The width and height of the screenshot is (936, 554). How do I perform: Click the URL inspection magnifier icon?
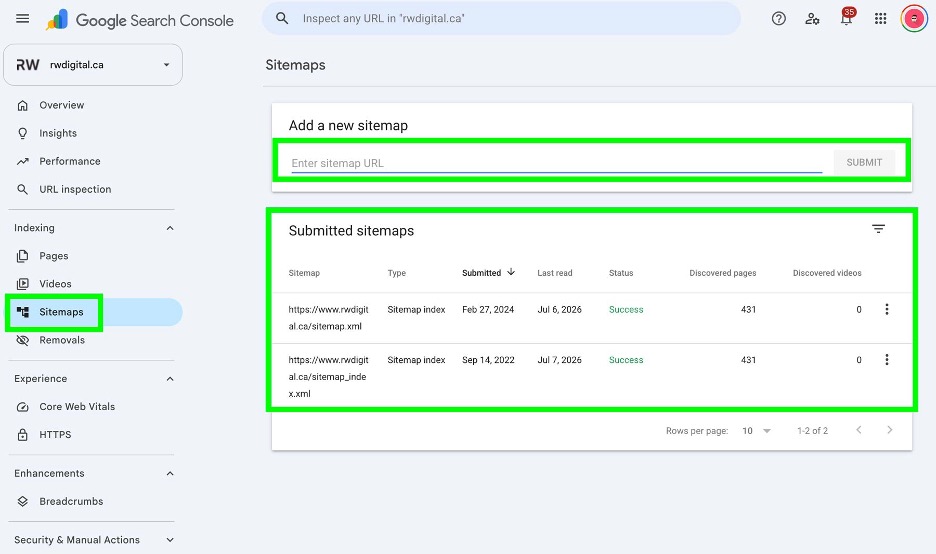point(23,189)
